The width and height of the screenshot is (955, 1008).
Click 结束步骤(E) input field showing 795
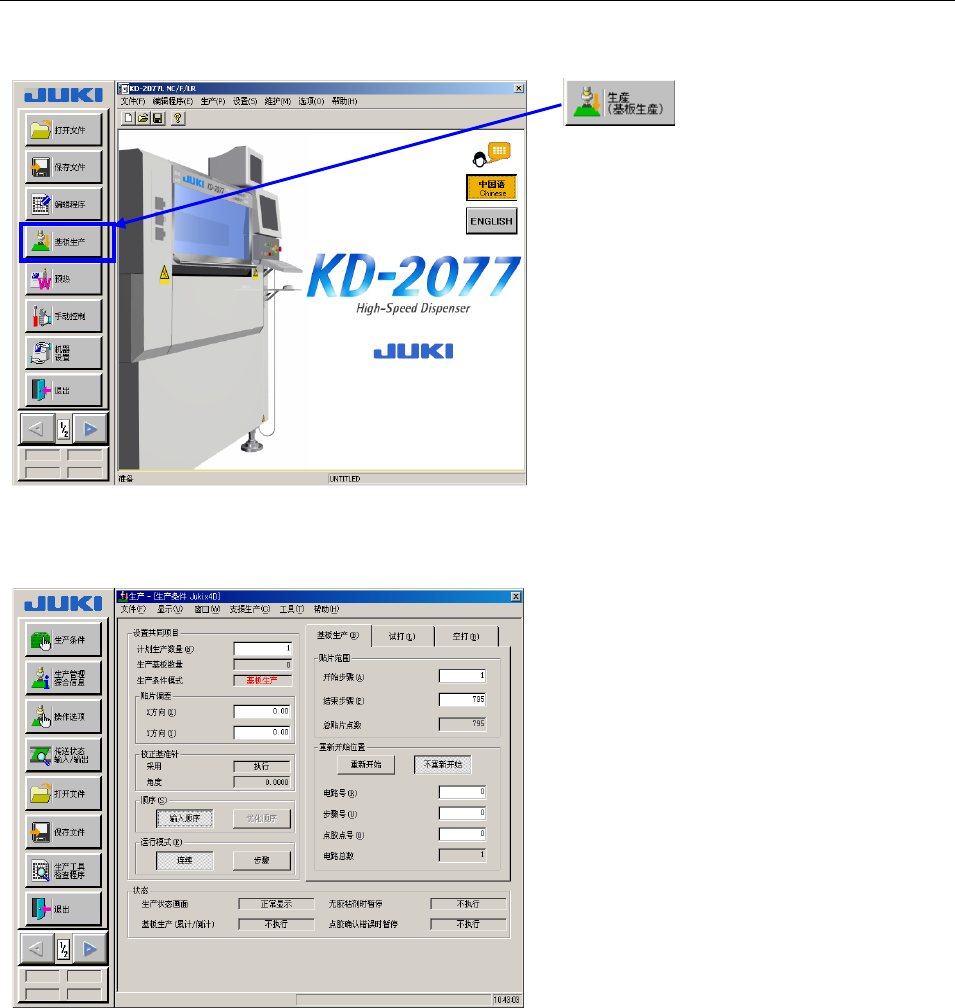coord(463,699)
